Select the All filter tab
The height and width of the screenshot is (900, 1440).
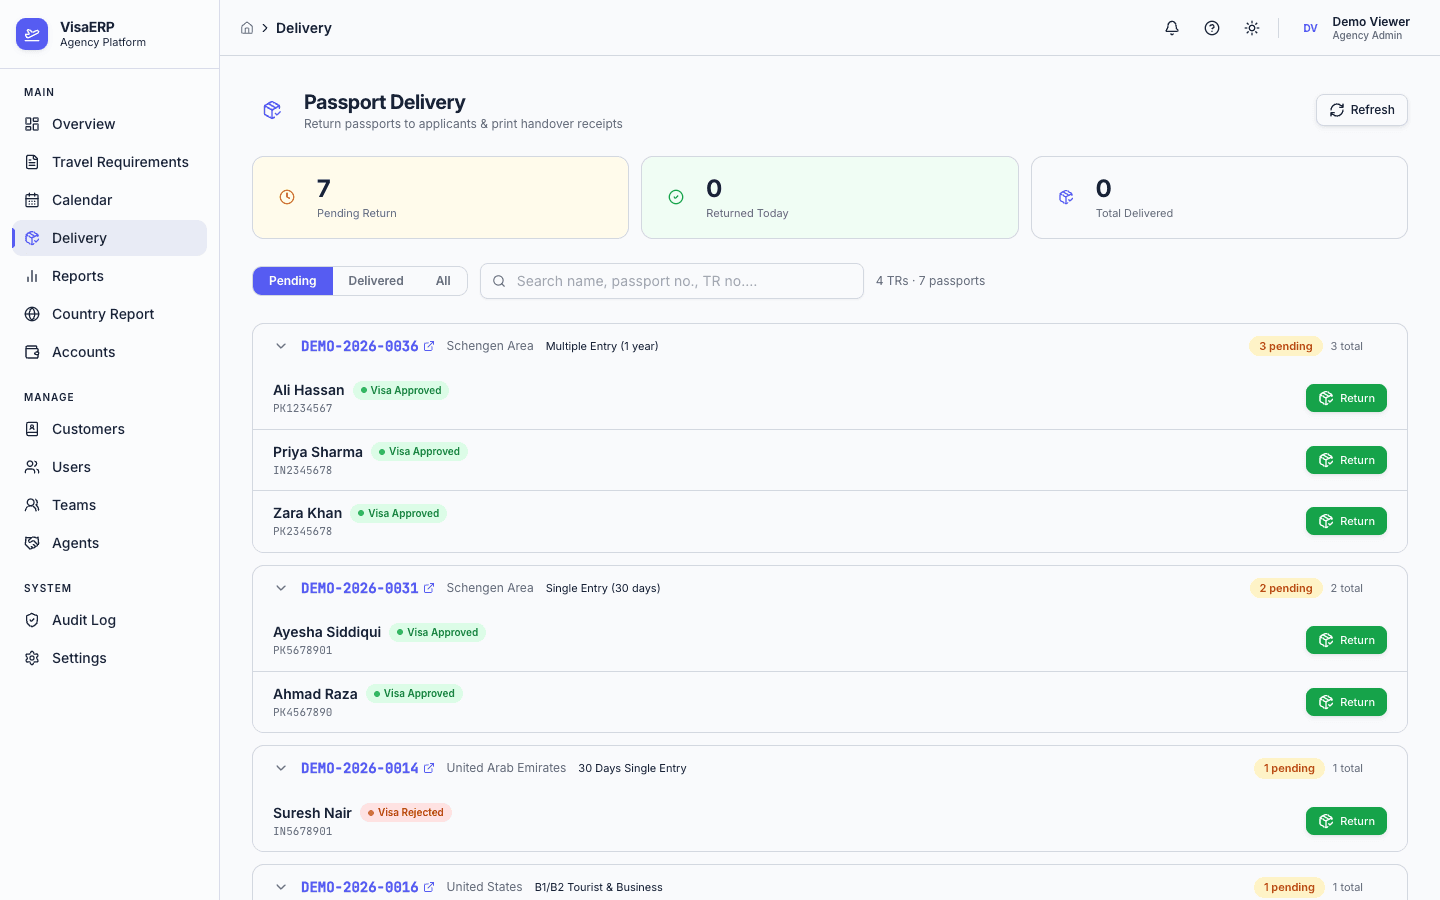(443, 281)
